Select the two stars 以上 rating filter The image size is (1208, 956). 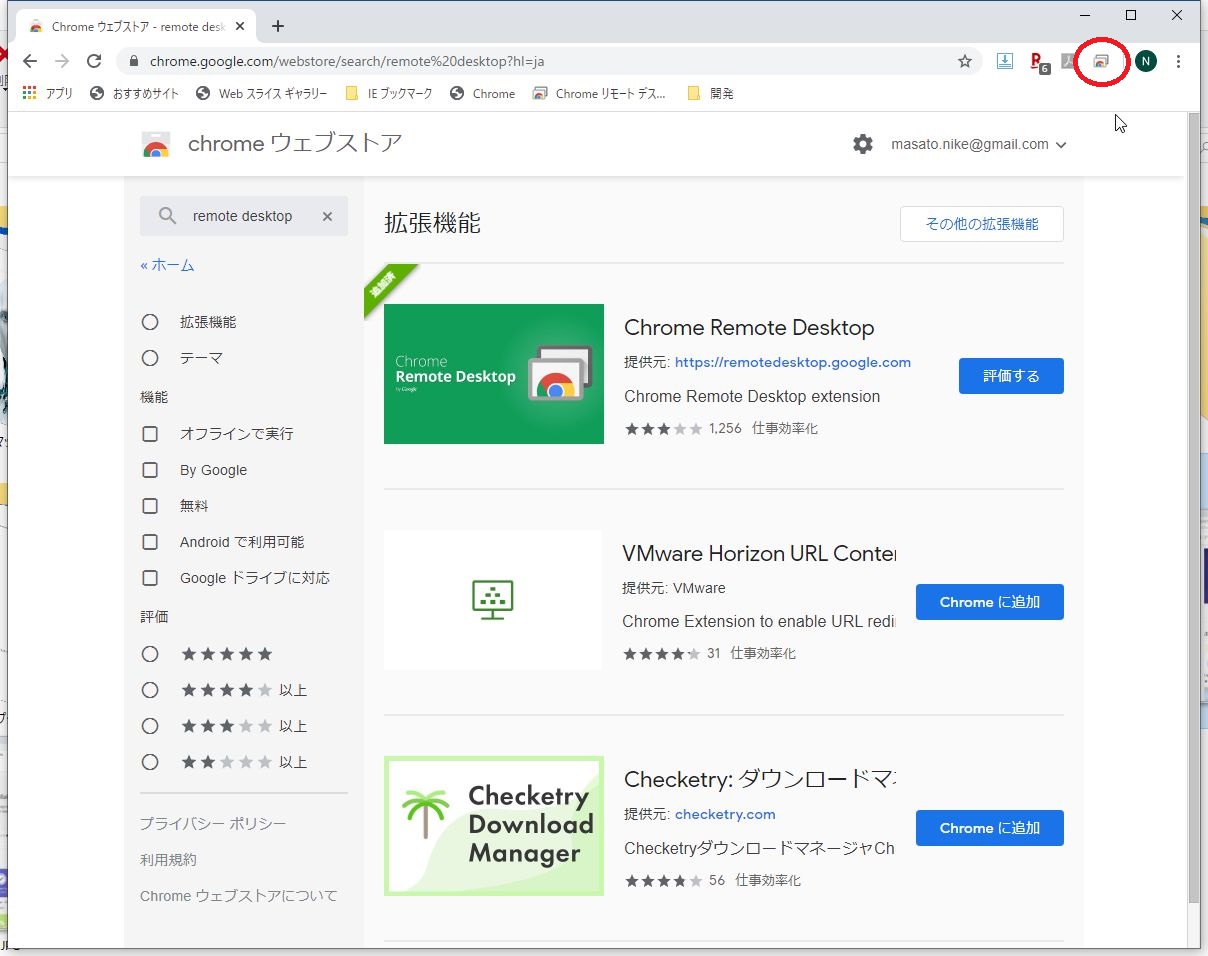tap(150, 762)
